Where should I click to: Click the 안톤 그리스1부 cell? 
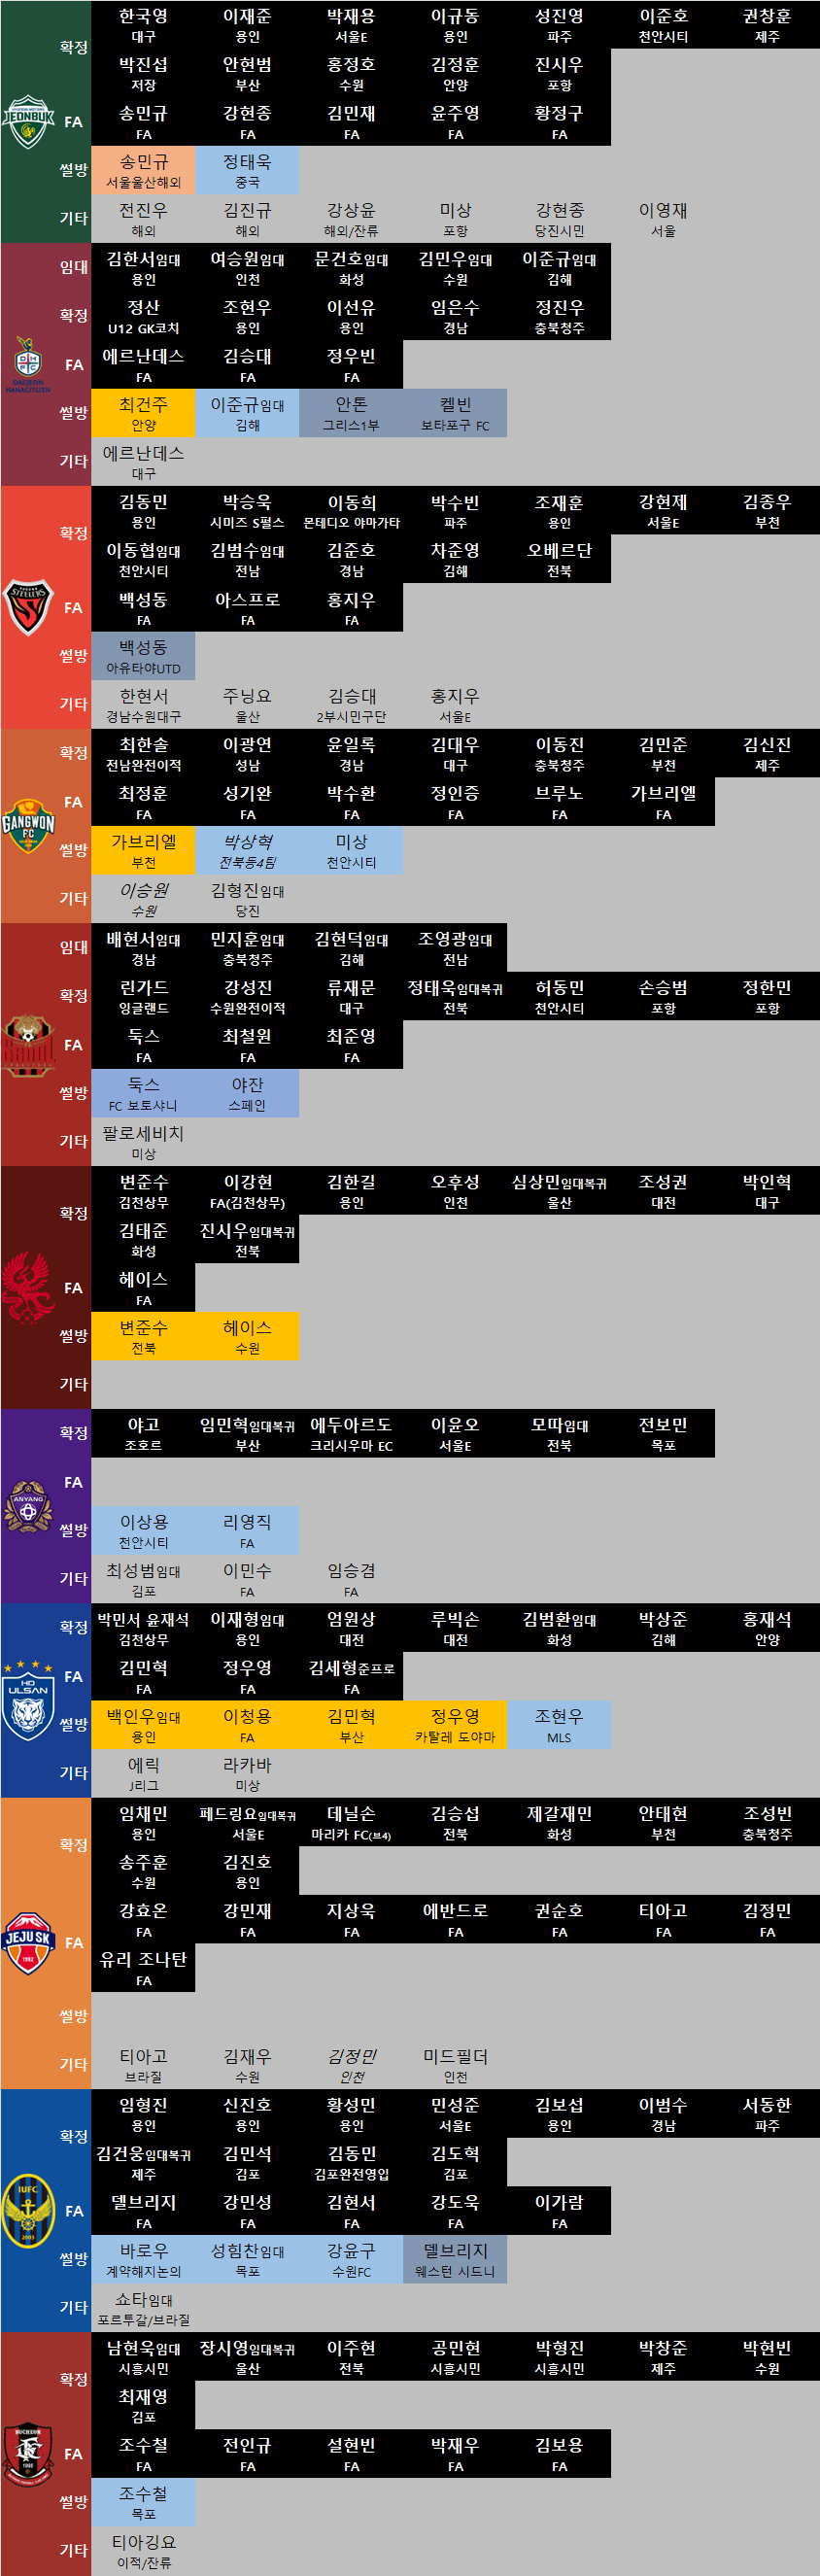tap(351, 413)
